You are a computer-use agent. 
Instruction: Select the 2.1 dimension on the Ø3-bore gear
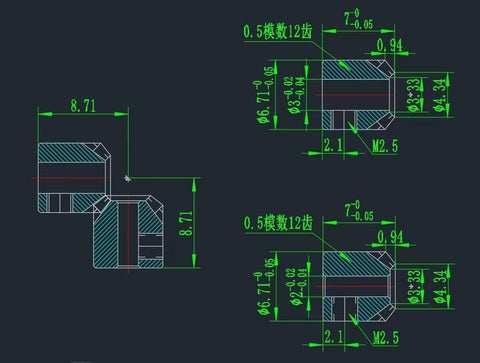pos(333,145)
